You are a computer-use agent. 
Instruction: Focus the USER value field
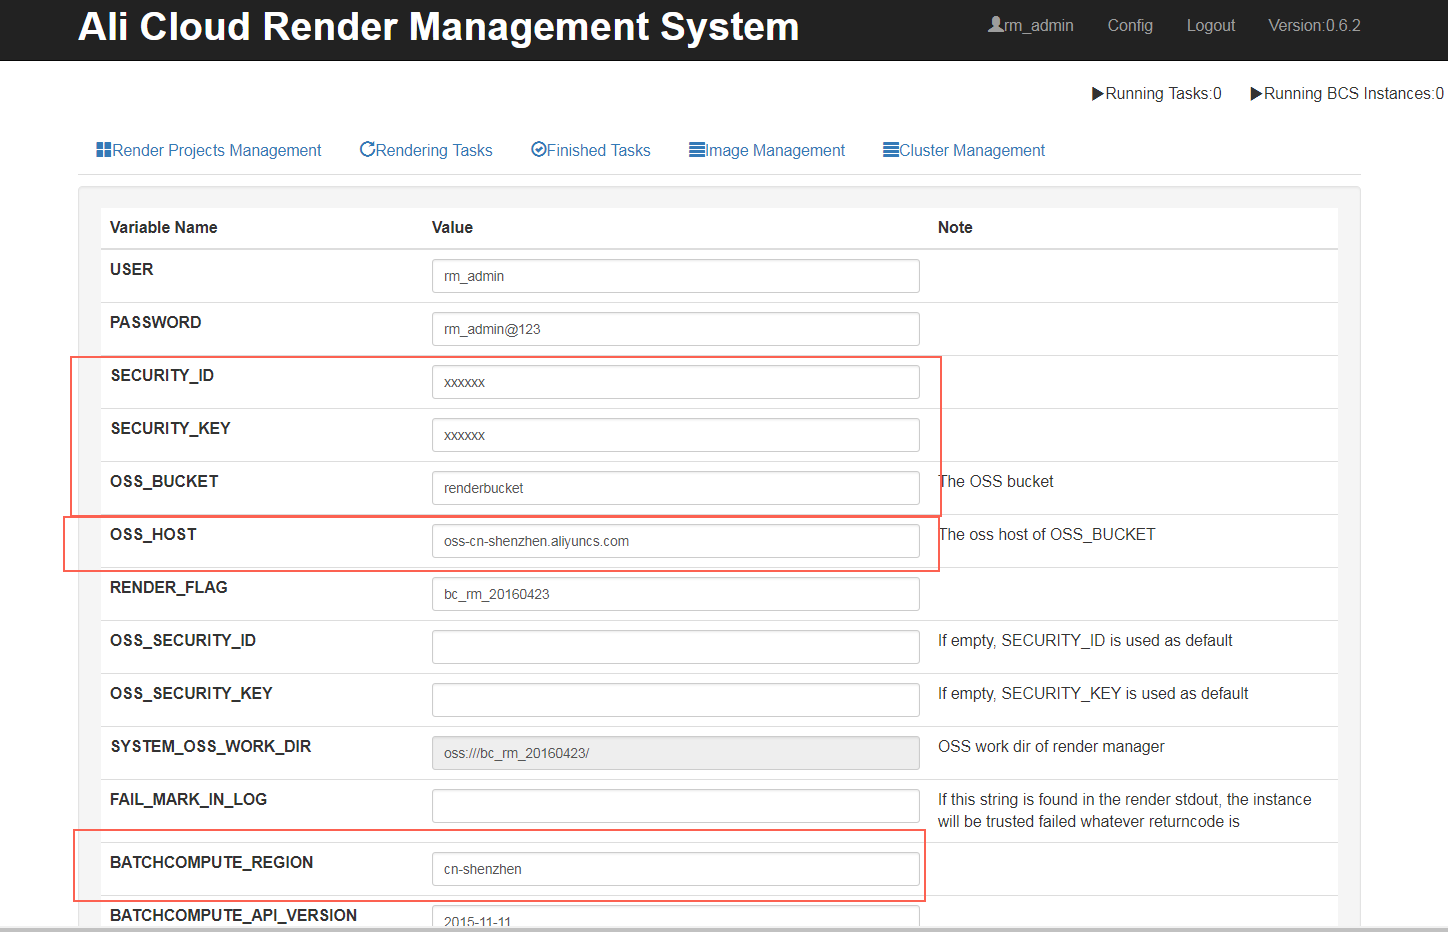[x=675, y=276]
